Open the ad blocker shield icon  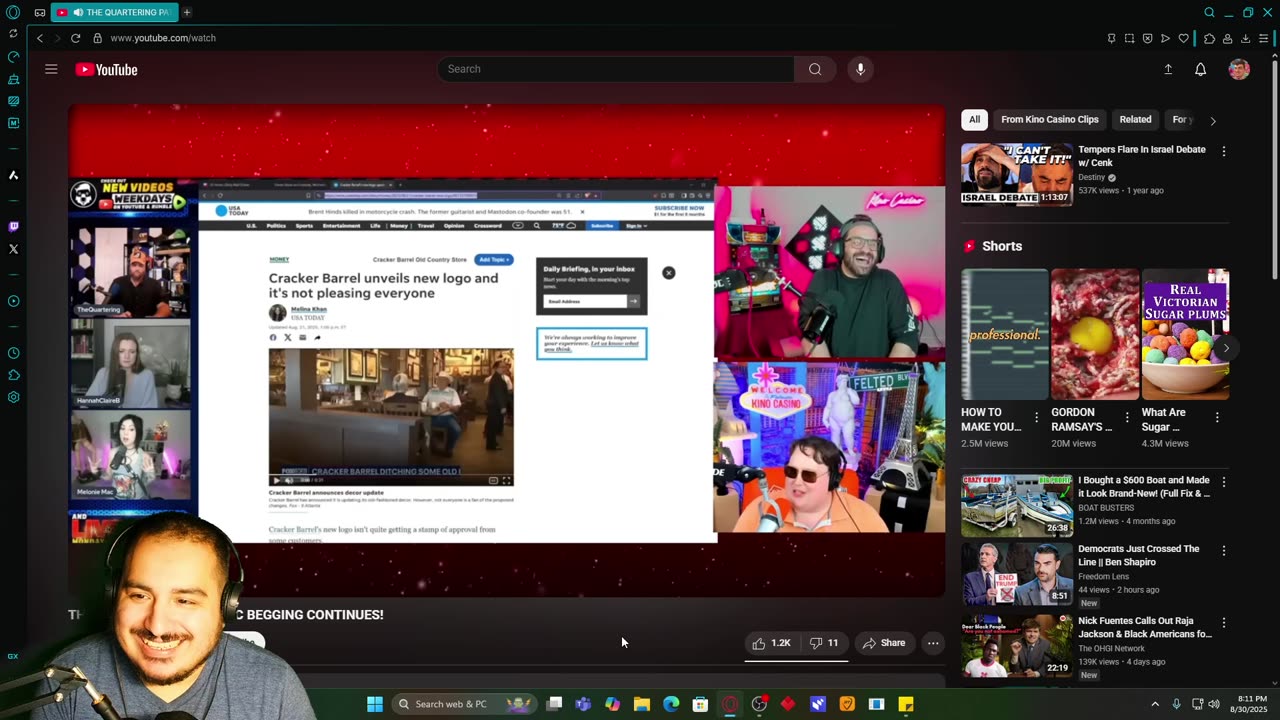pyautogui.click(x=1147, y=38)
